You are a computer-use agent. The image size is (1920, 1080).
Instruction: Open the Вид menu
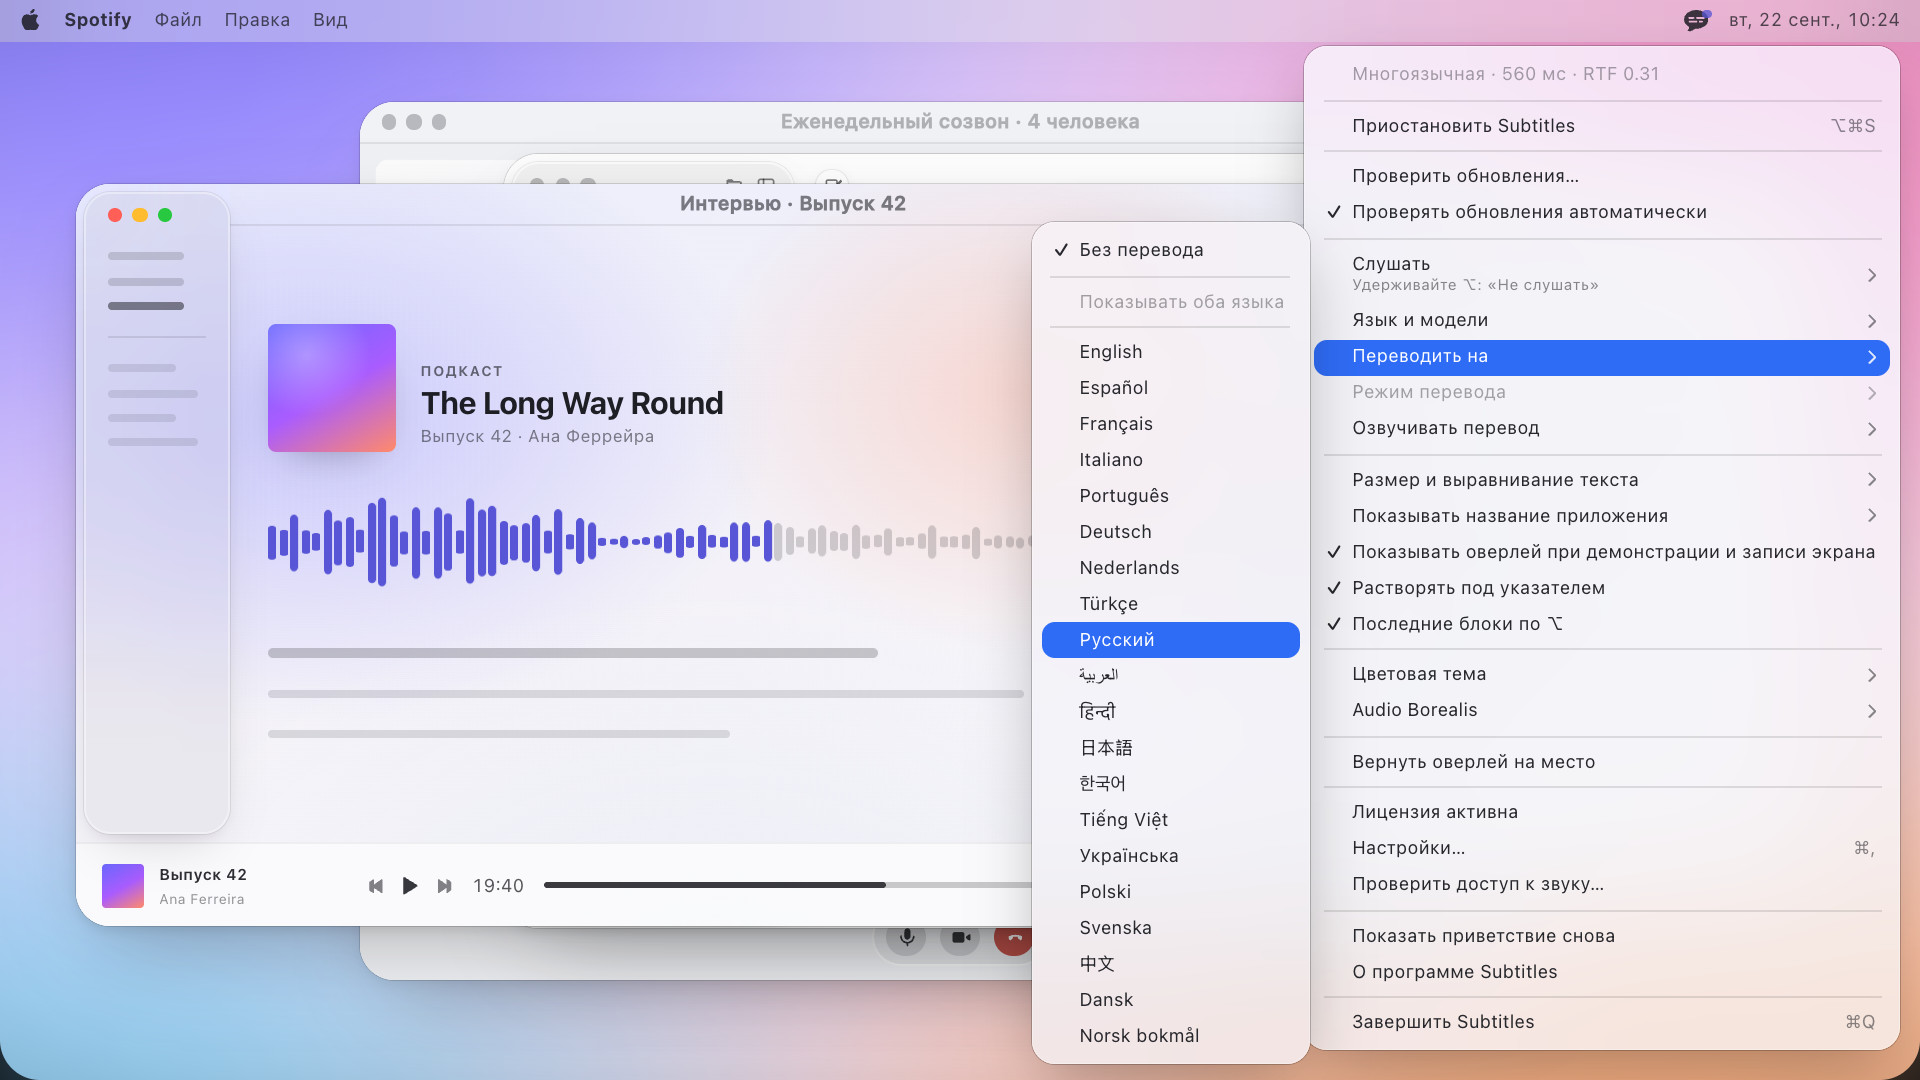[x=330, y=20]
